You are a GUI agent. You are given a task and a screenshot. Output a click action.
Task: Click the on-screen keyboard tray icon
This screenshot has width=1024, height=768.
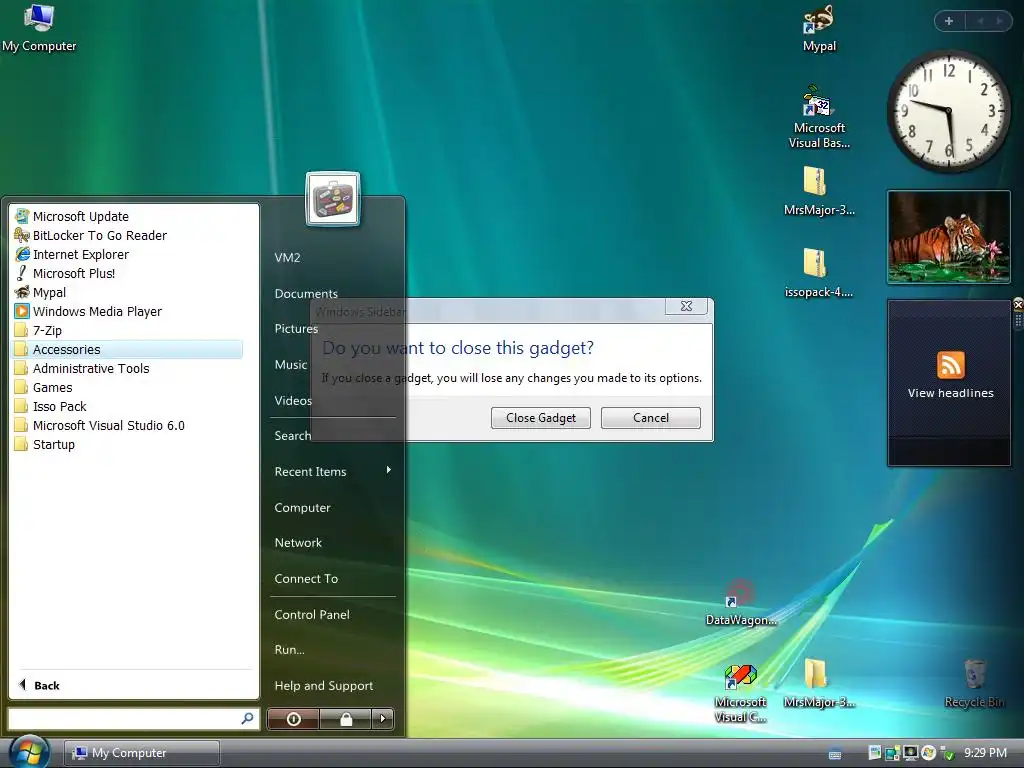pos(835,754)
